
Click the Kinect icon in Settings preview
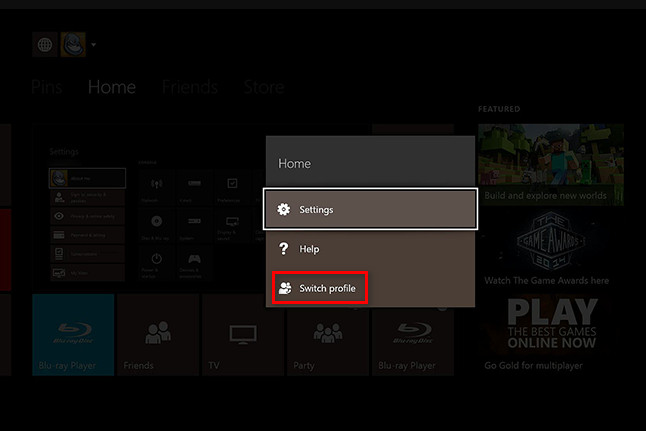pos(194,183)
